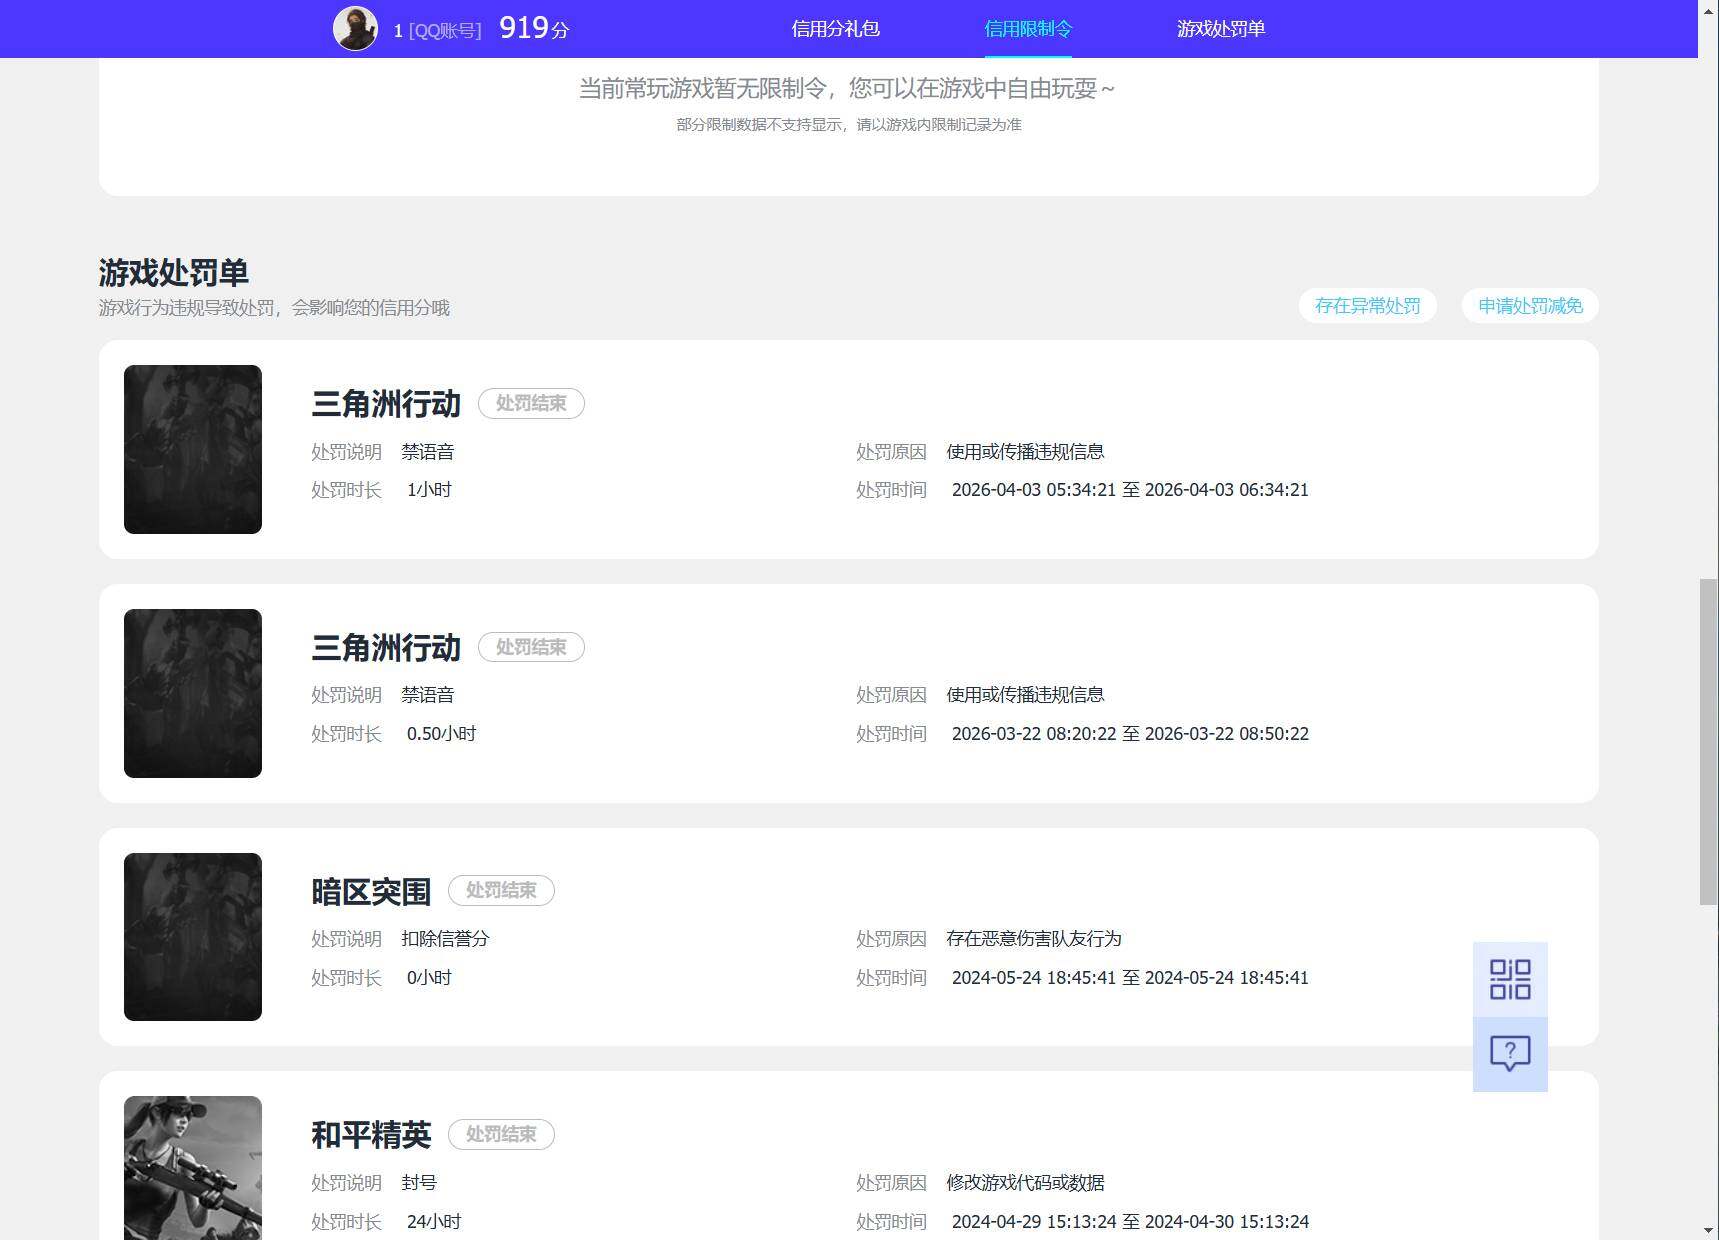This screenshot has width=1719, height=1240.
Task: Click the 919分 credit score
Action: (534, 28)
